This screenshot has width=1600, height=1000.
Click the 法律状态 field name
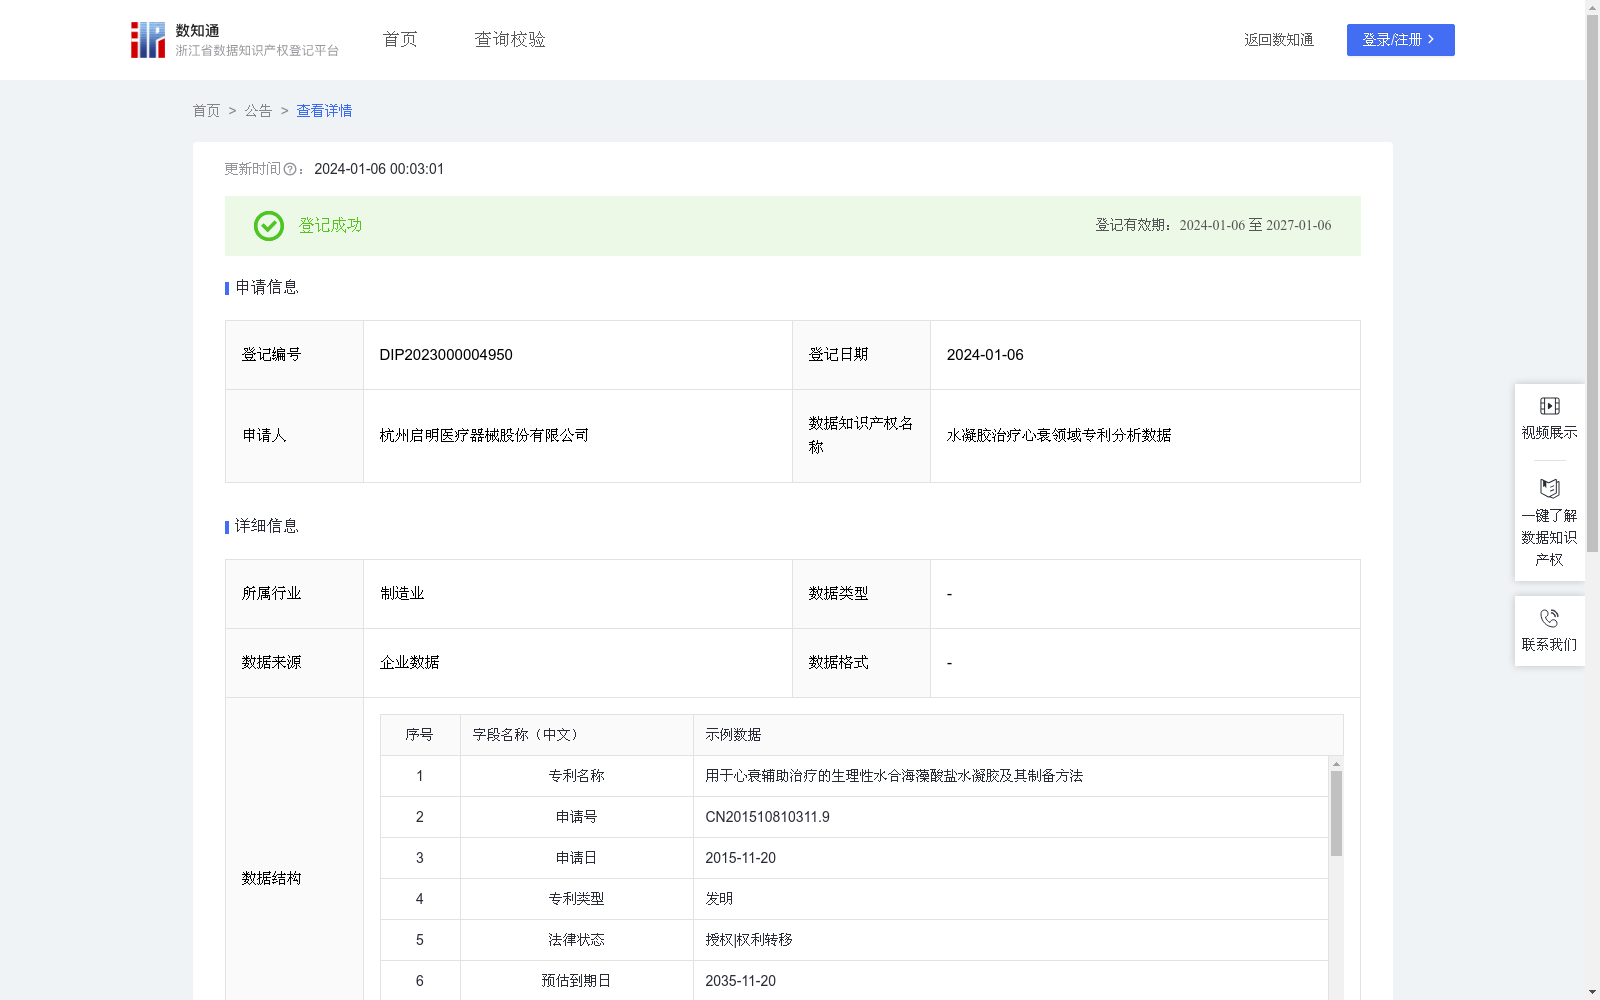pos(576,940)
